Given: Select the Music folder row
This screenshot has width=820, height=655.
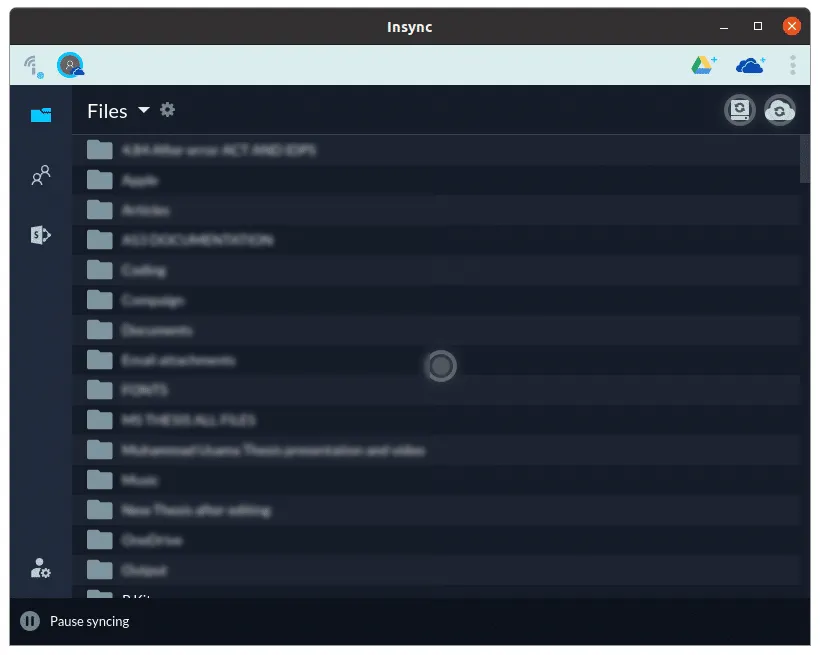Looking at the screenshot, I should tap(436, 480).
